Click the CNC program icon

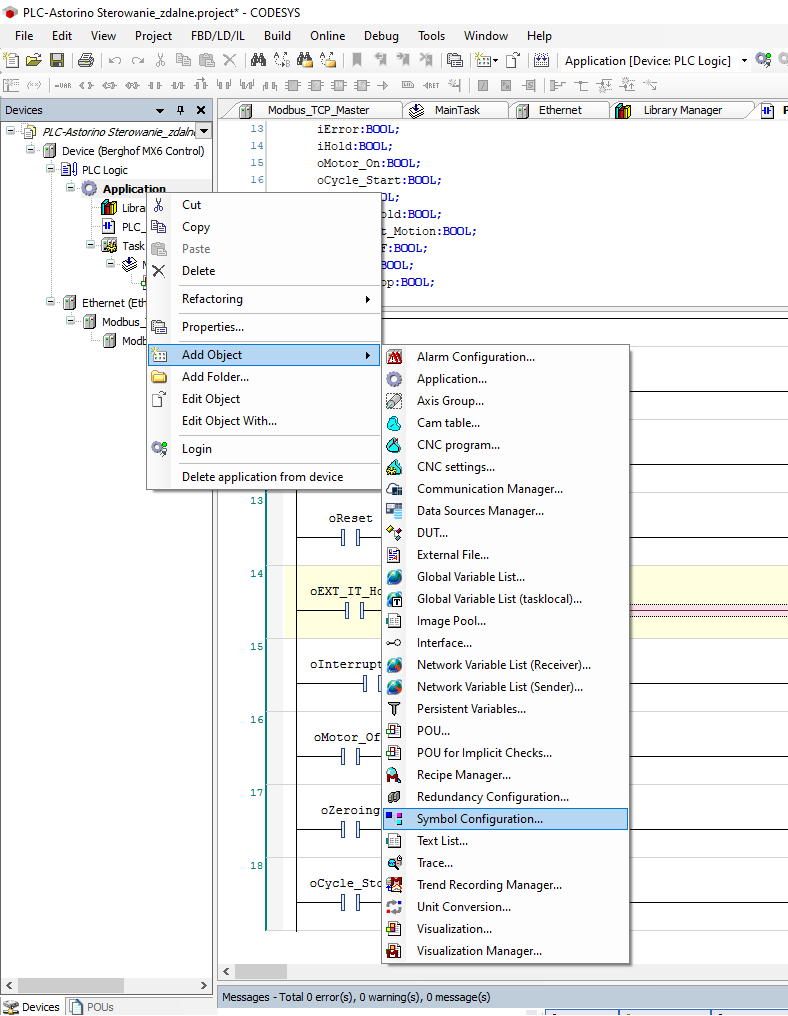(x=394, y=445)
